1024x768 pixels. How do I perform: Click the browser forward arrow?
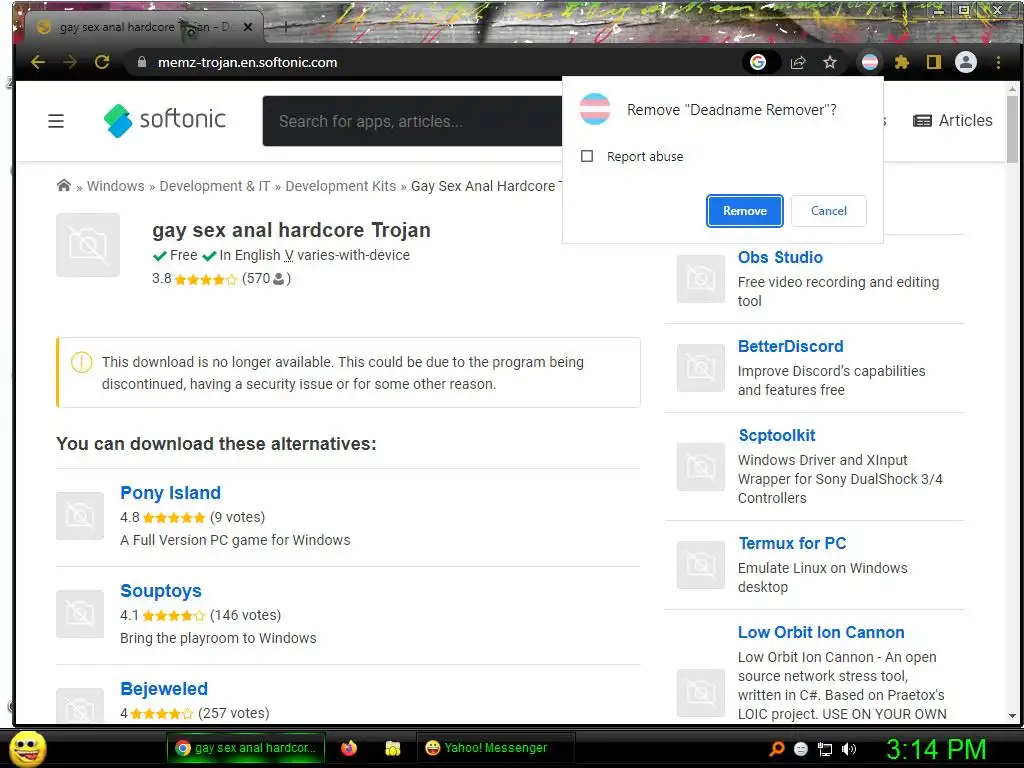pyautogui.click(x=70, y=63)
